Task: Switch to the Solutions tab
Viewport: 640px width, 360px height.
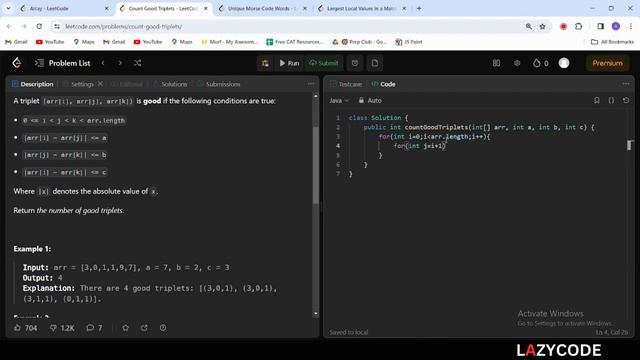Action: [x=170, y=84]
